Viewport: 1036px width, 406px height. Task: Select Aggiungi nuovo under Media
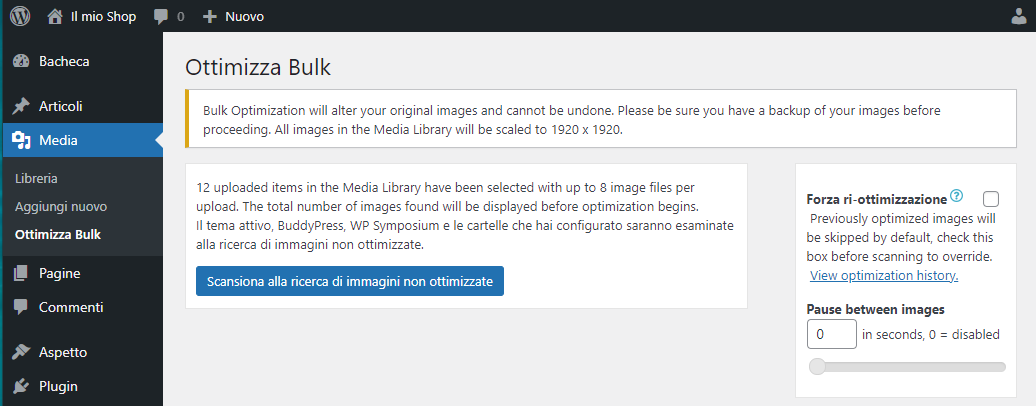(x=61, y=206)
